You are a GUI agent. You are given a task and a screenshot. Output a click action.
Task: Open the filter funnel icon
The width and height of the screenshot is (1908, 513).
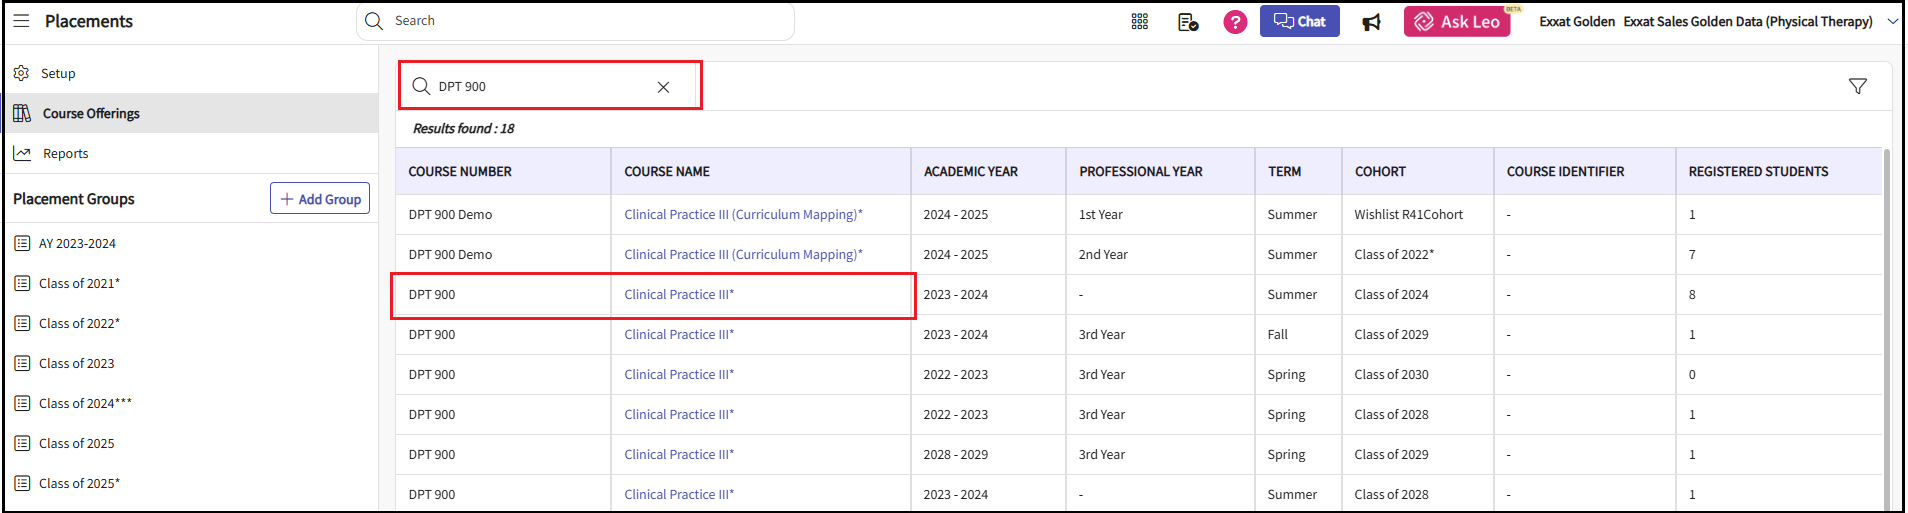[1857, 87]
